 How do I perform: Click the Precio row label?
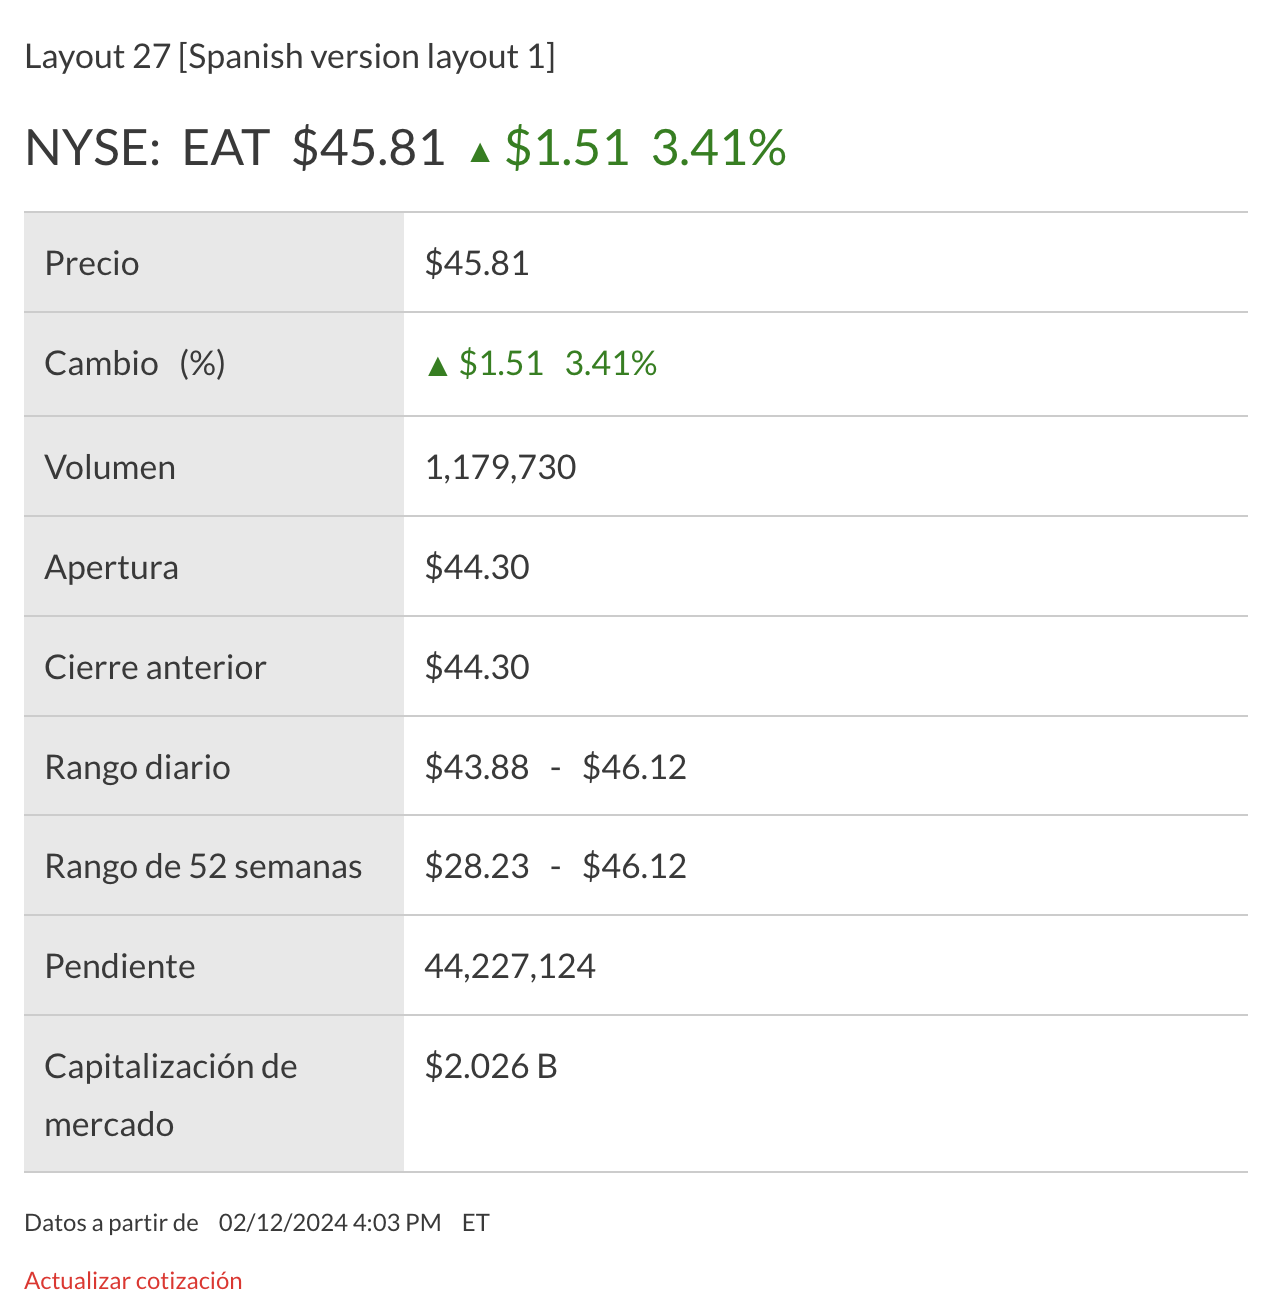pos(92,263)
